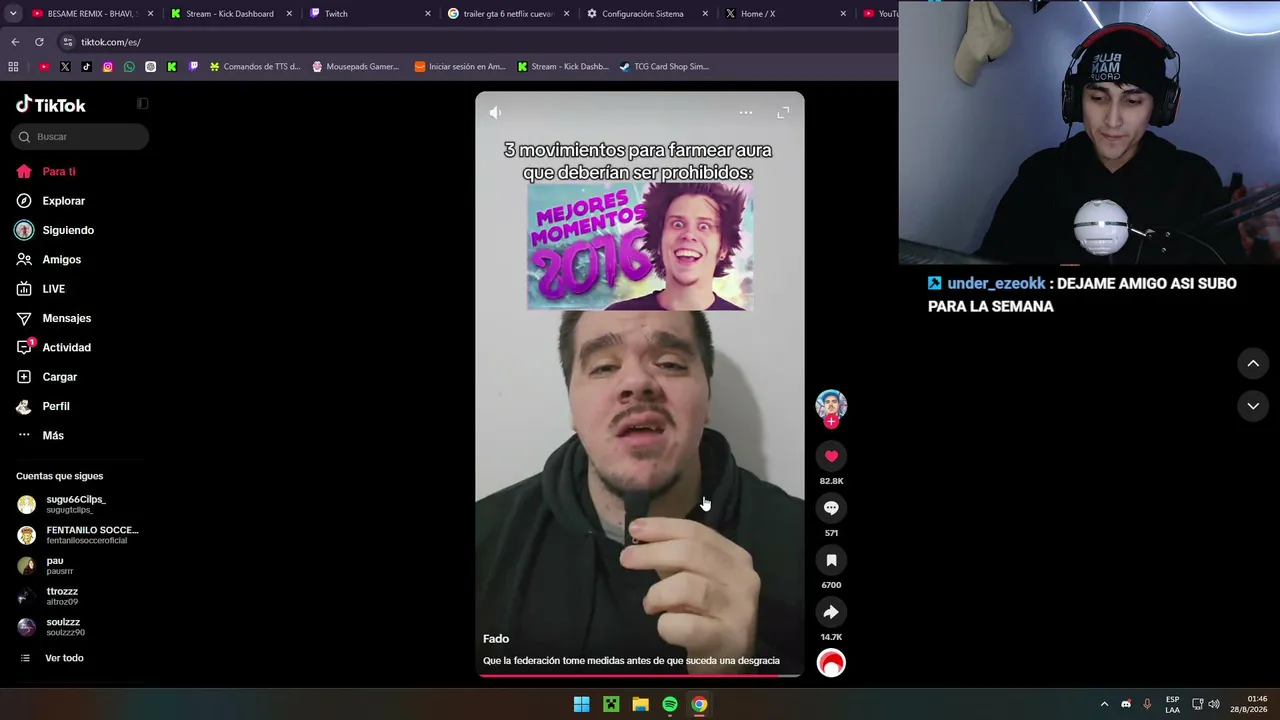Open the creator's profile avatar beside the video
This screenshot has width=1280, height=720.
[x=831, y=404]
